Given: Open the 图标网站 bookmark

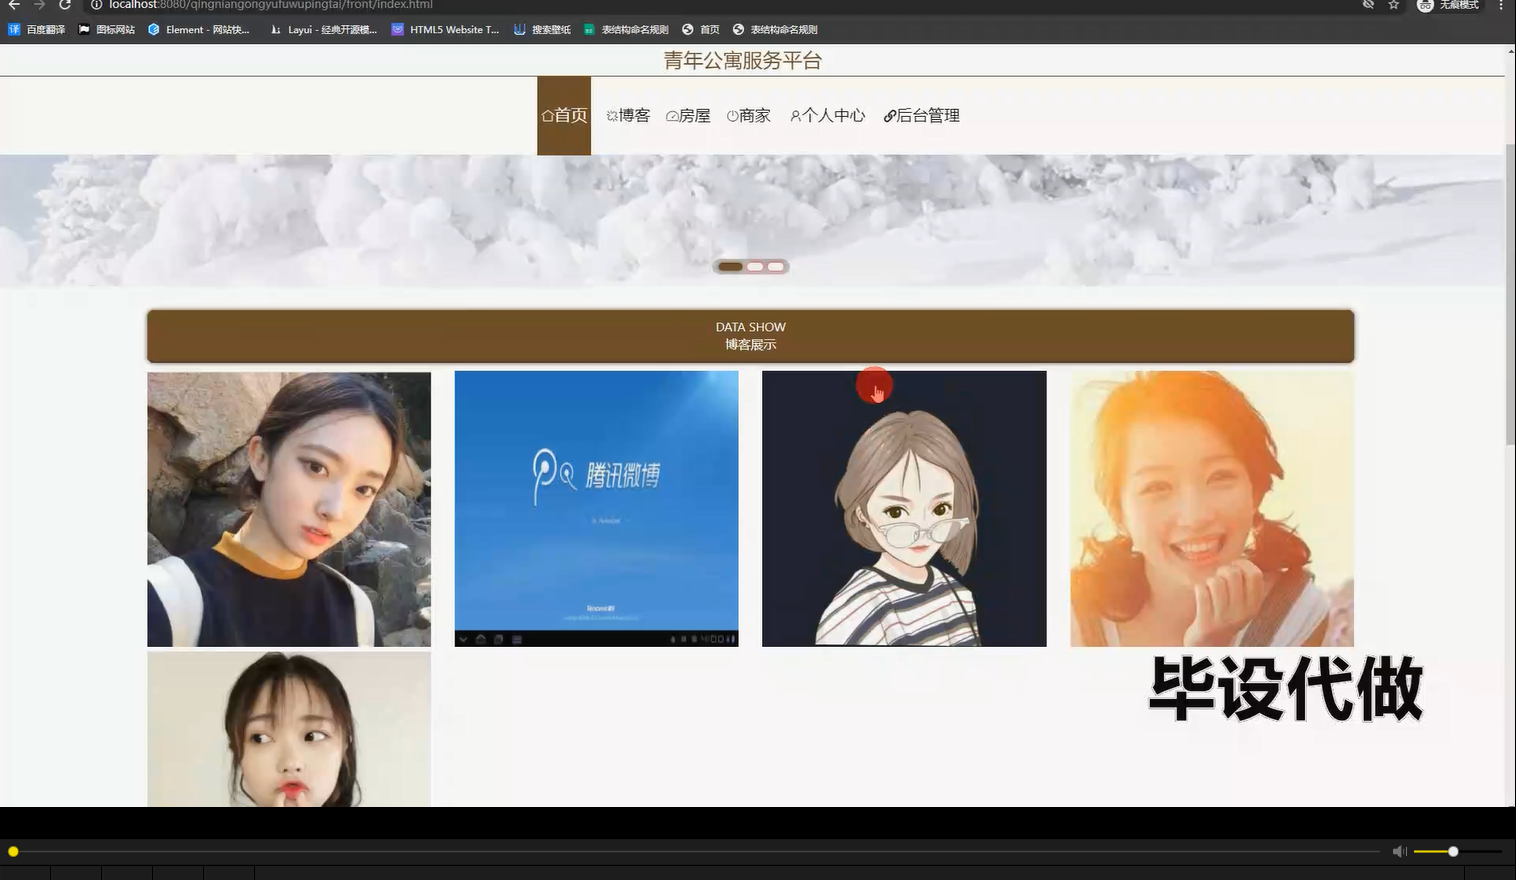Looking at the screenshot, I should pyautogui.click(x=107, y=30).
